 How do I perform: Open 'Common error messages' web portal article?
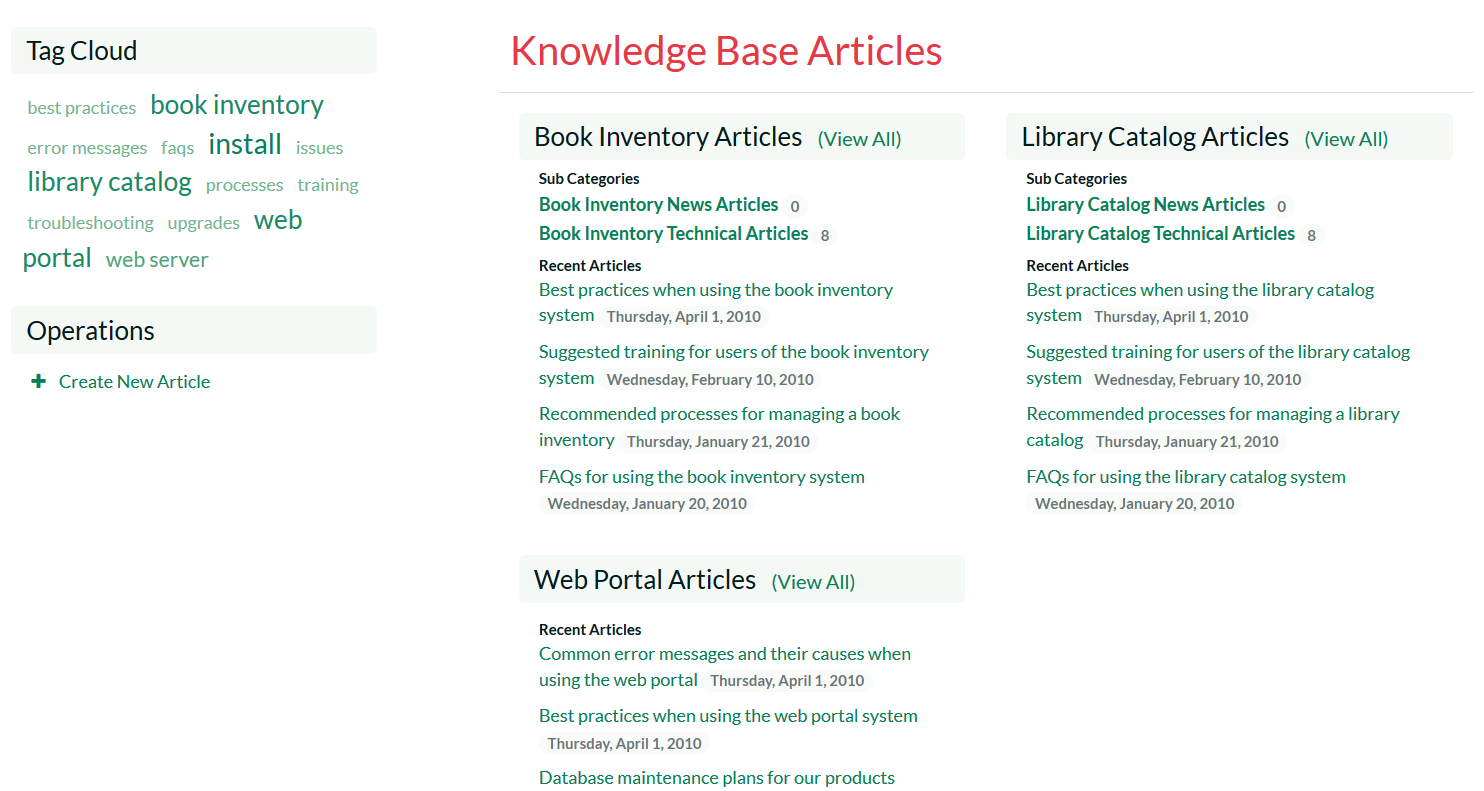[x=724, y=654]
